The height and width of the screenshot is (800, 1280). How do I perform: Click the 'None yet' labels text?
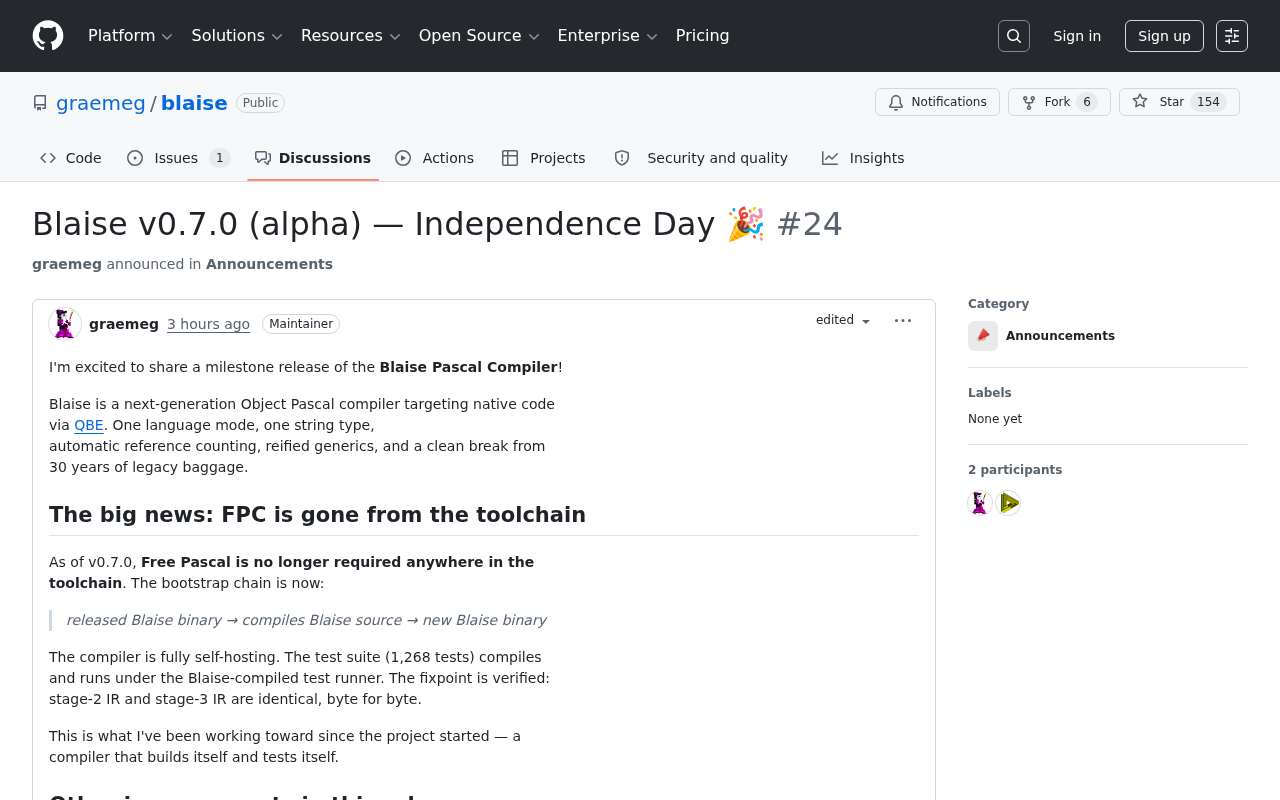(995, 419)
